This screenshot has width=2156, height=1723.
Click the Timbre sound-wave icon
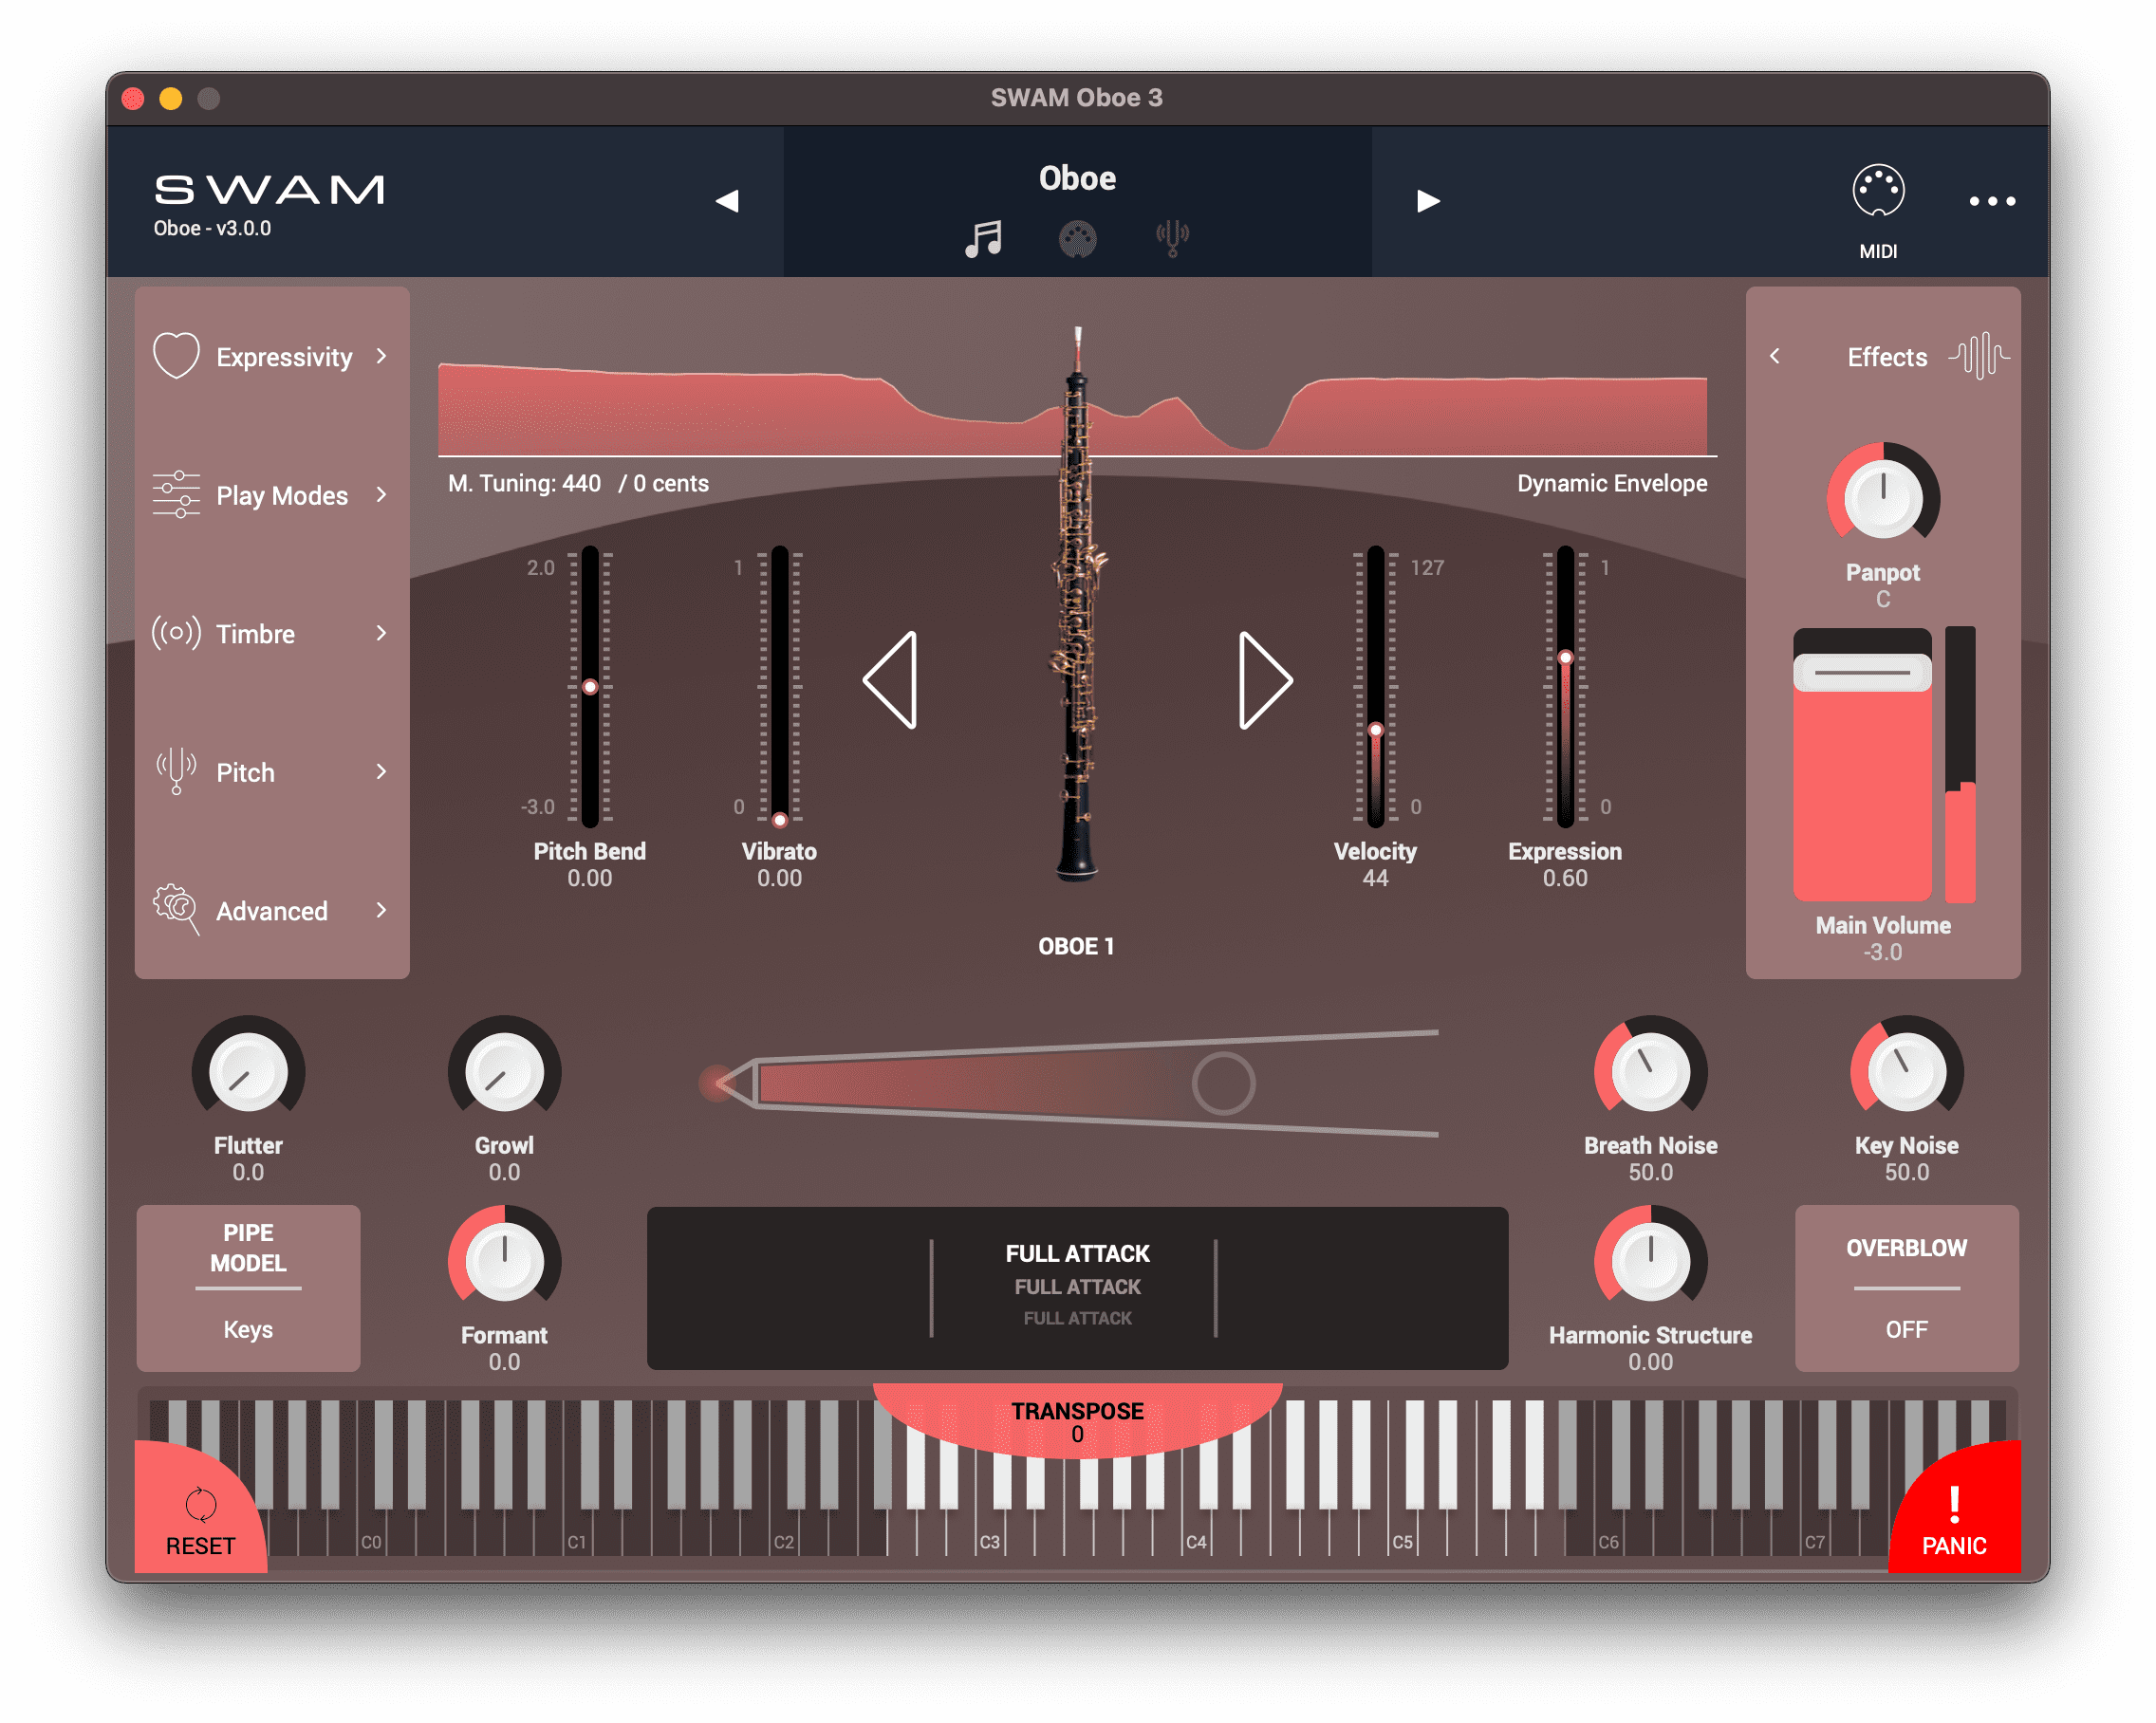[x=176, y=633]
